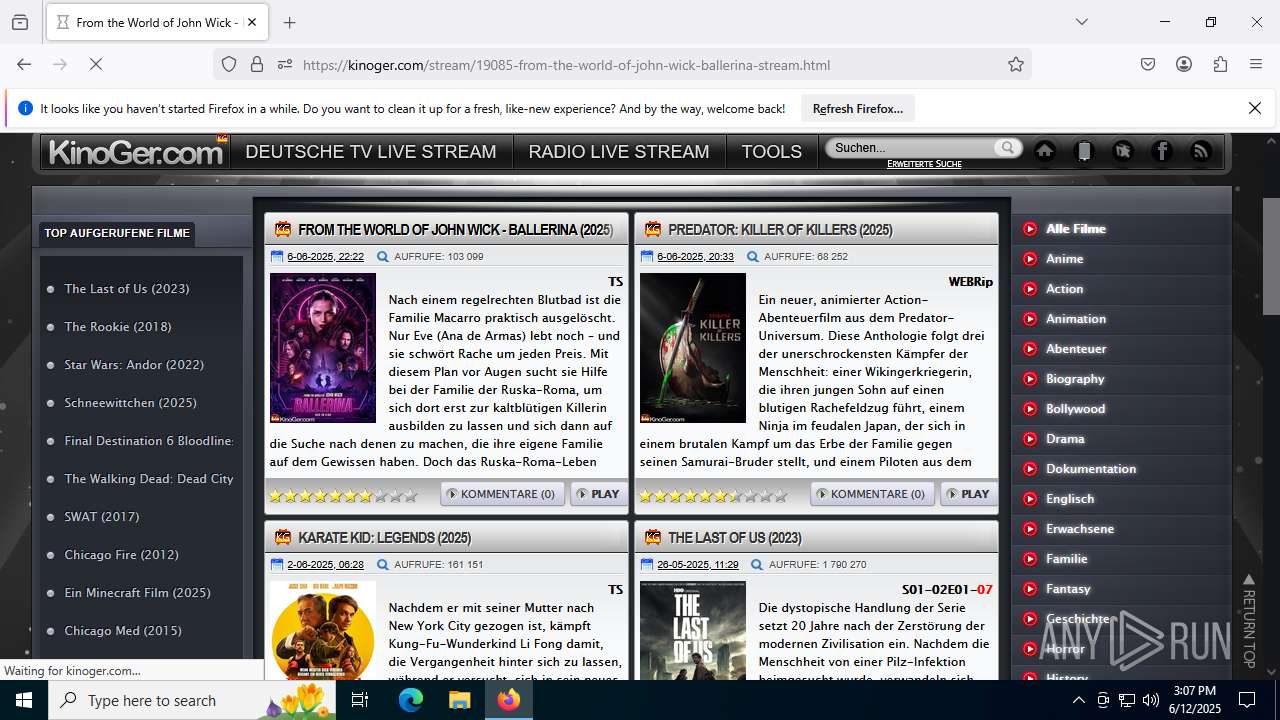
Task: Open Deutsche TV Live Stream menu
Action: click(x=371, y=152)
